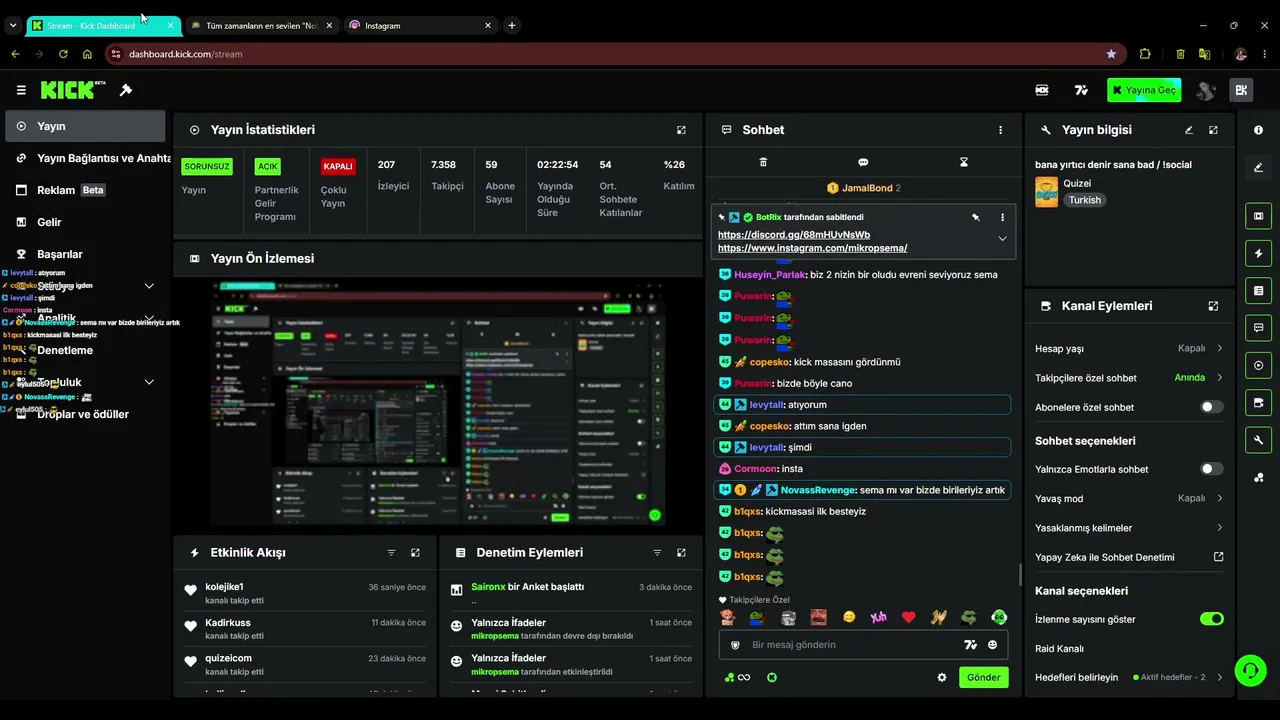Viewport: 1280px width, 720px height.
Task: Open Reklam Beta menu item
Action: point(85,190)
